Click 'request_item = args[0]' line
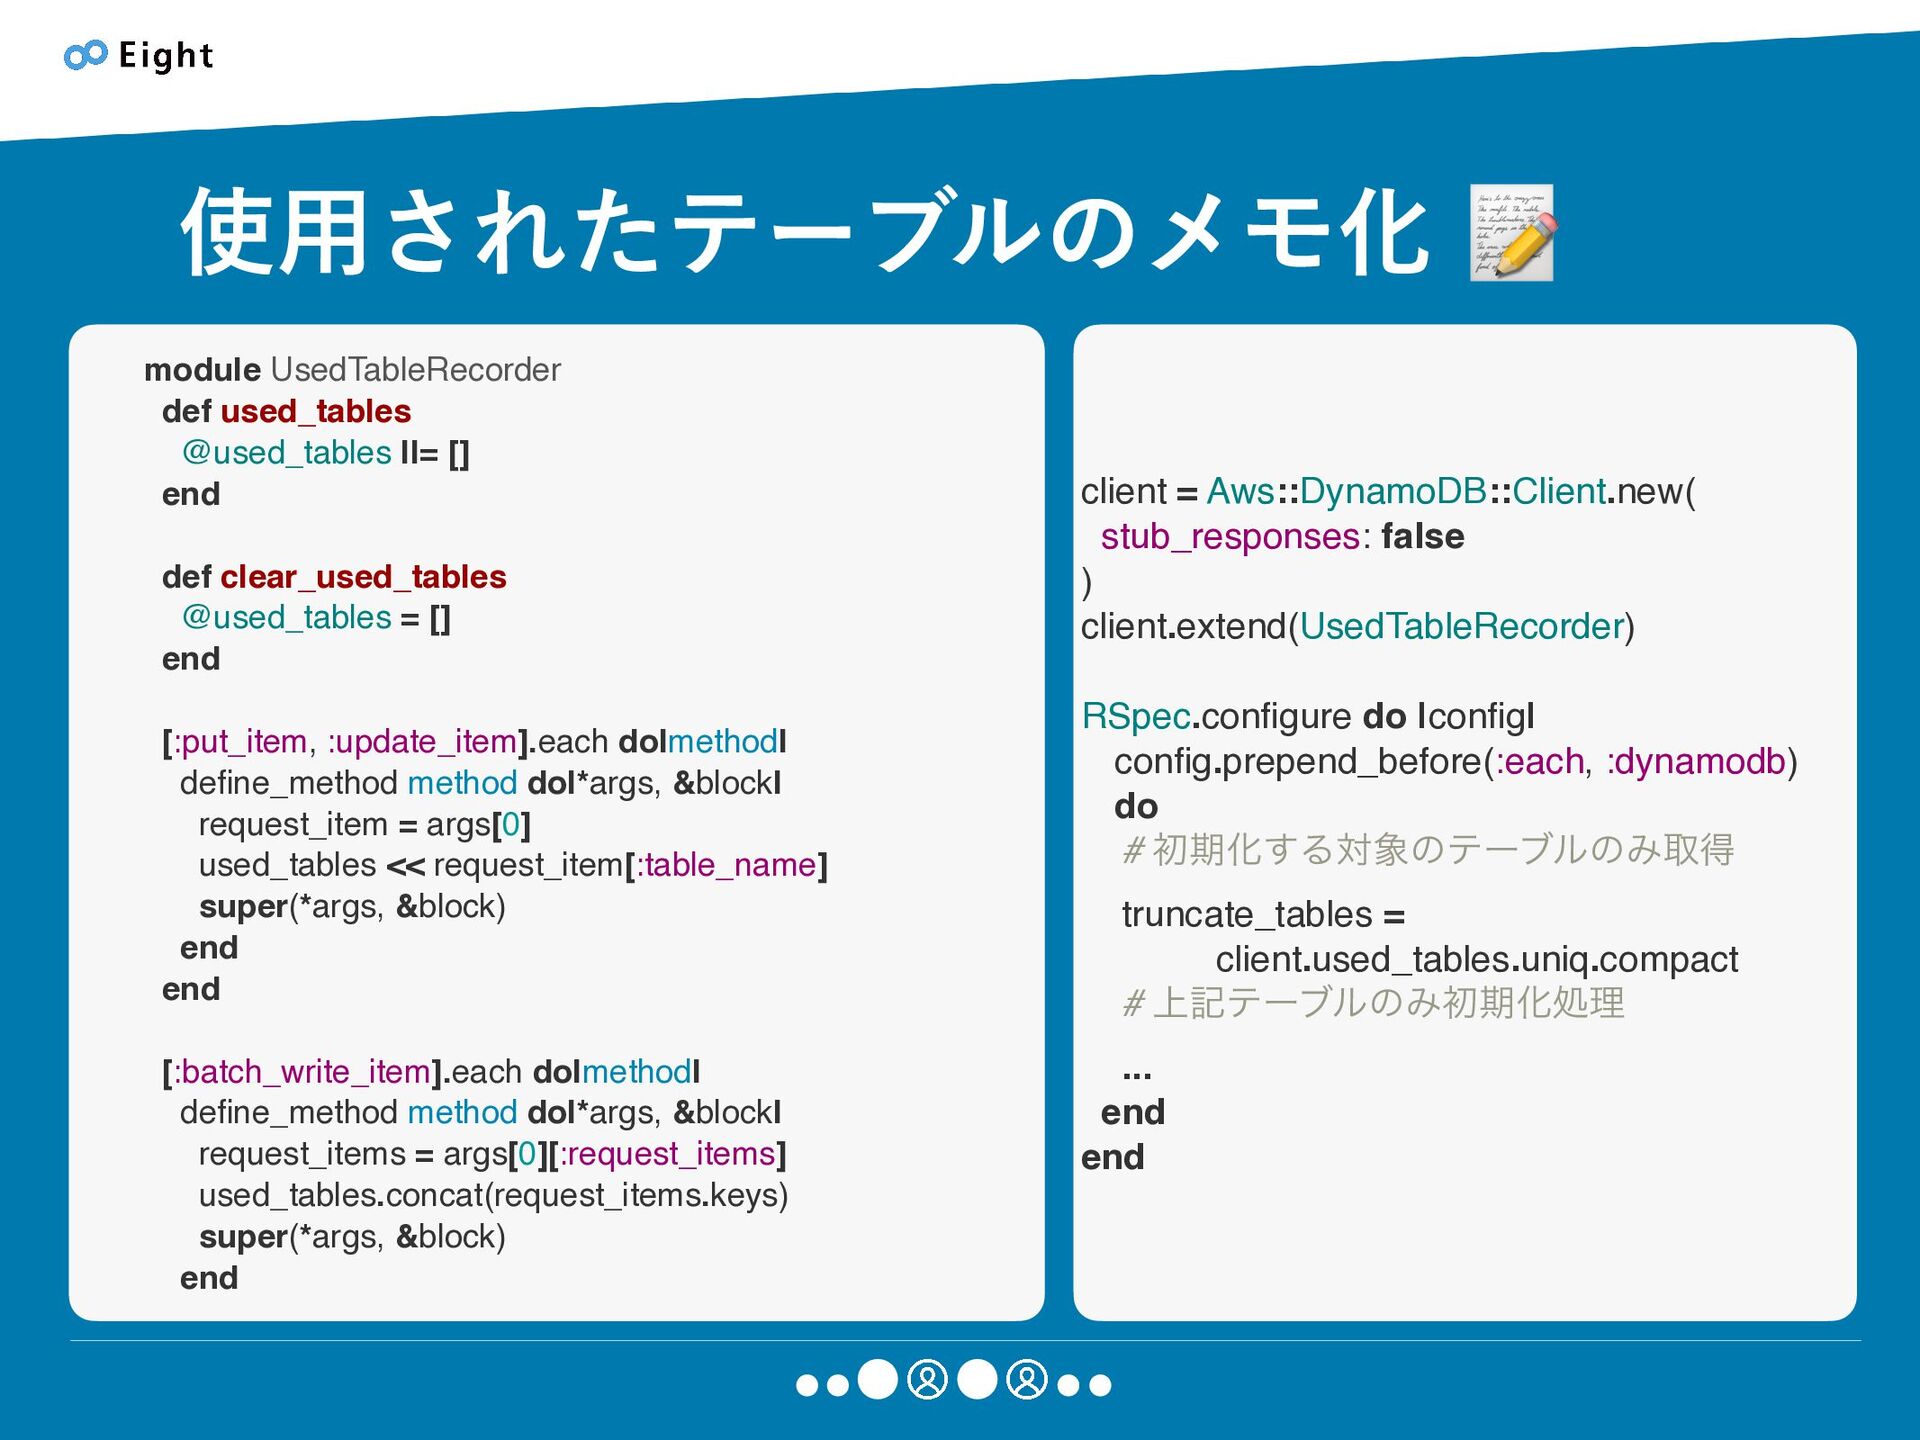1920x1440 pixels. pos(364,825)
